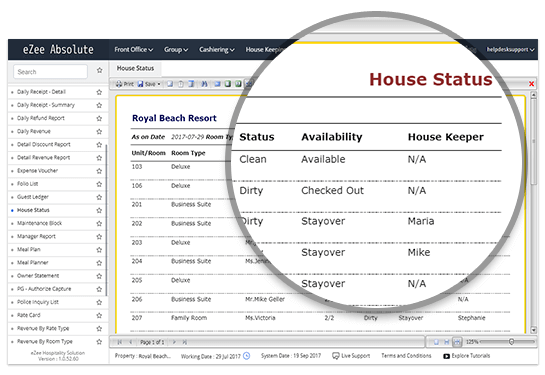Screen dimensions: 545x375
Task: Go to next report page
Action: tap(174, 342)
